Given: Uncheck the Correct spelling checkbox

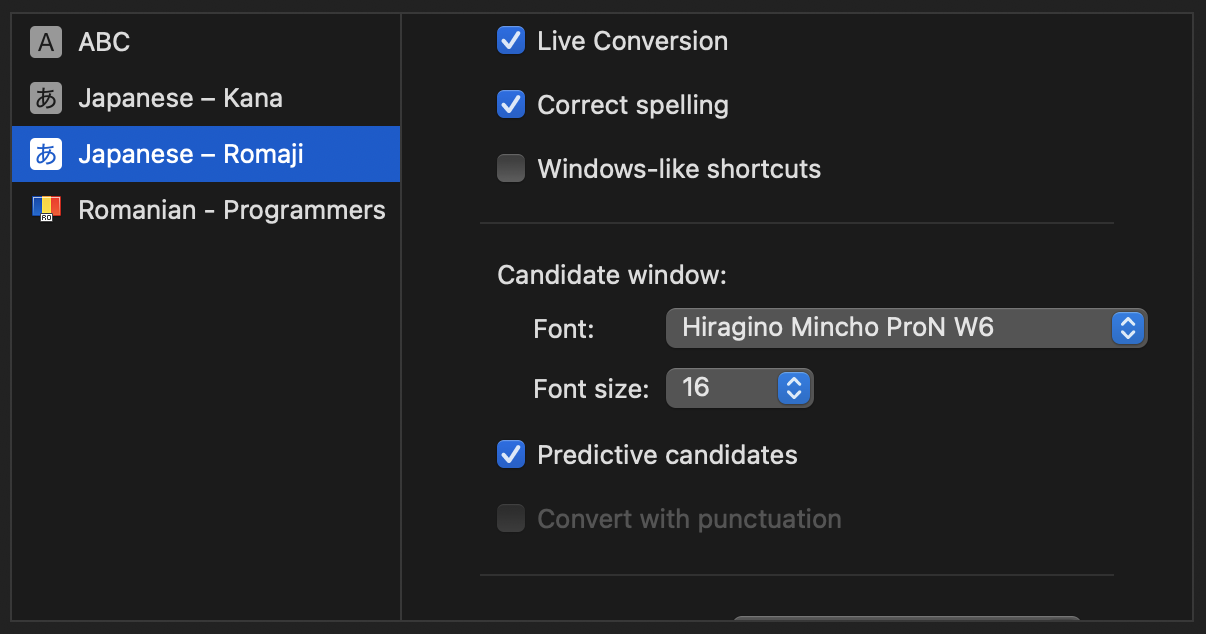Looking at the screenshot, I should pos(511,104).
